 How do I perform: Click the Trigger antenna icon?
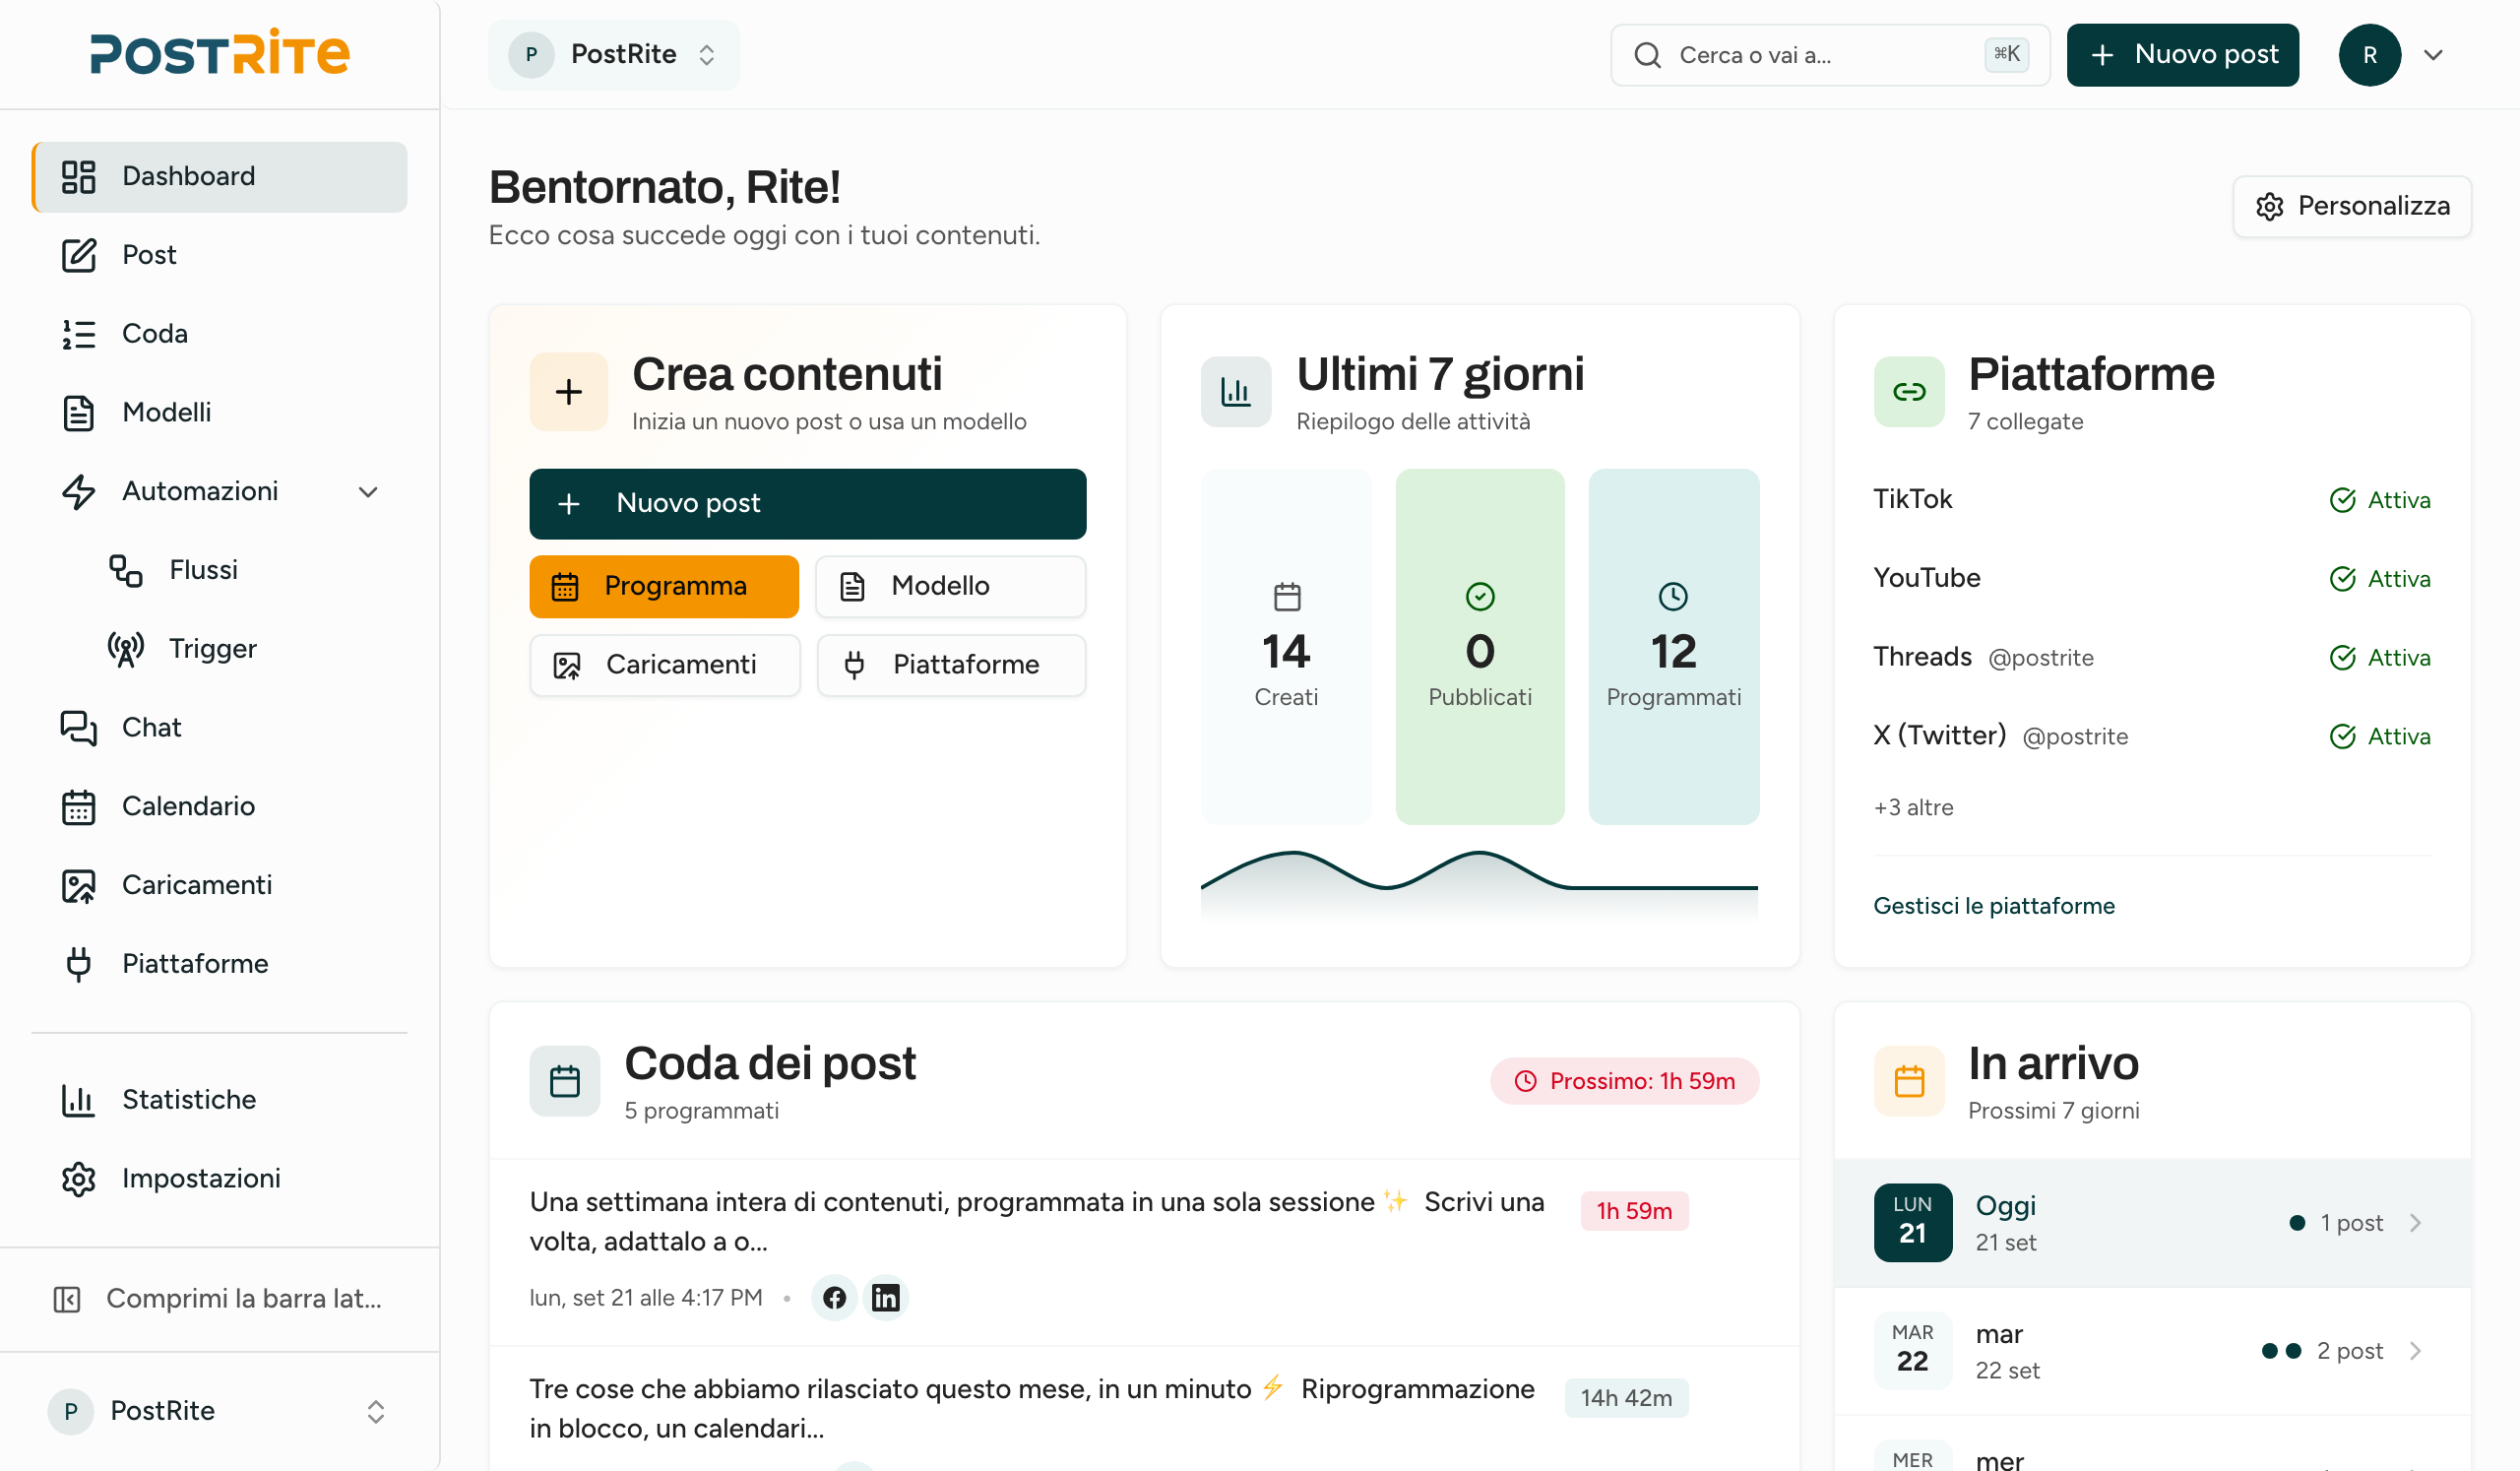126,650
